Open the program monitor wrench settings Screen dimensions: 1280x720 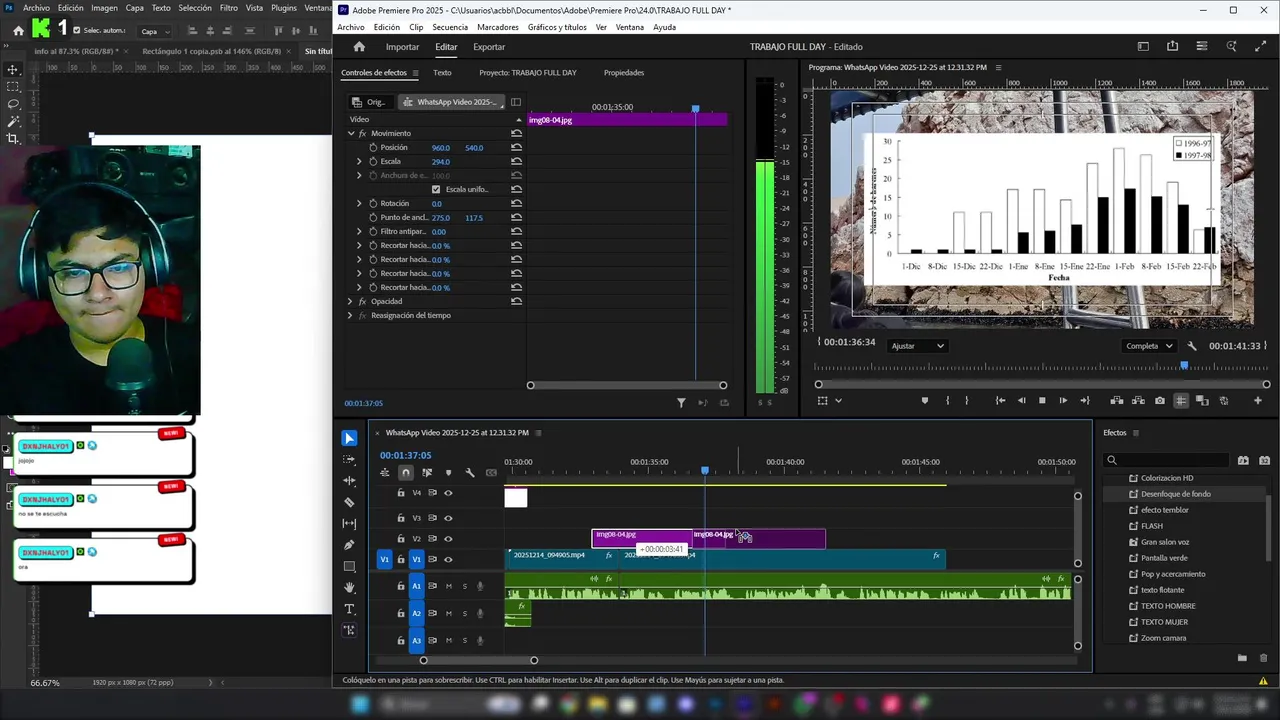[1192, 346]
